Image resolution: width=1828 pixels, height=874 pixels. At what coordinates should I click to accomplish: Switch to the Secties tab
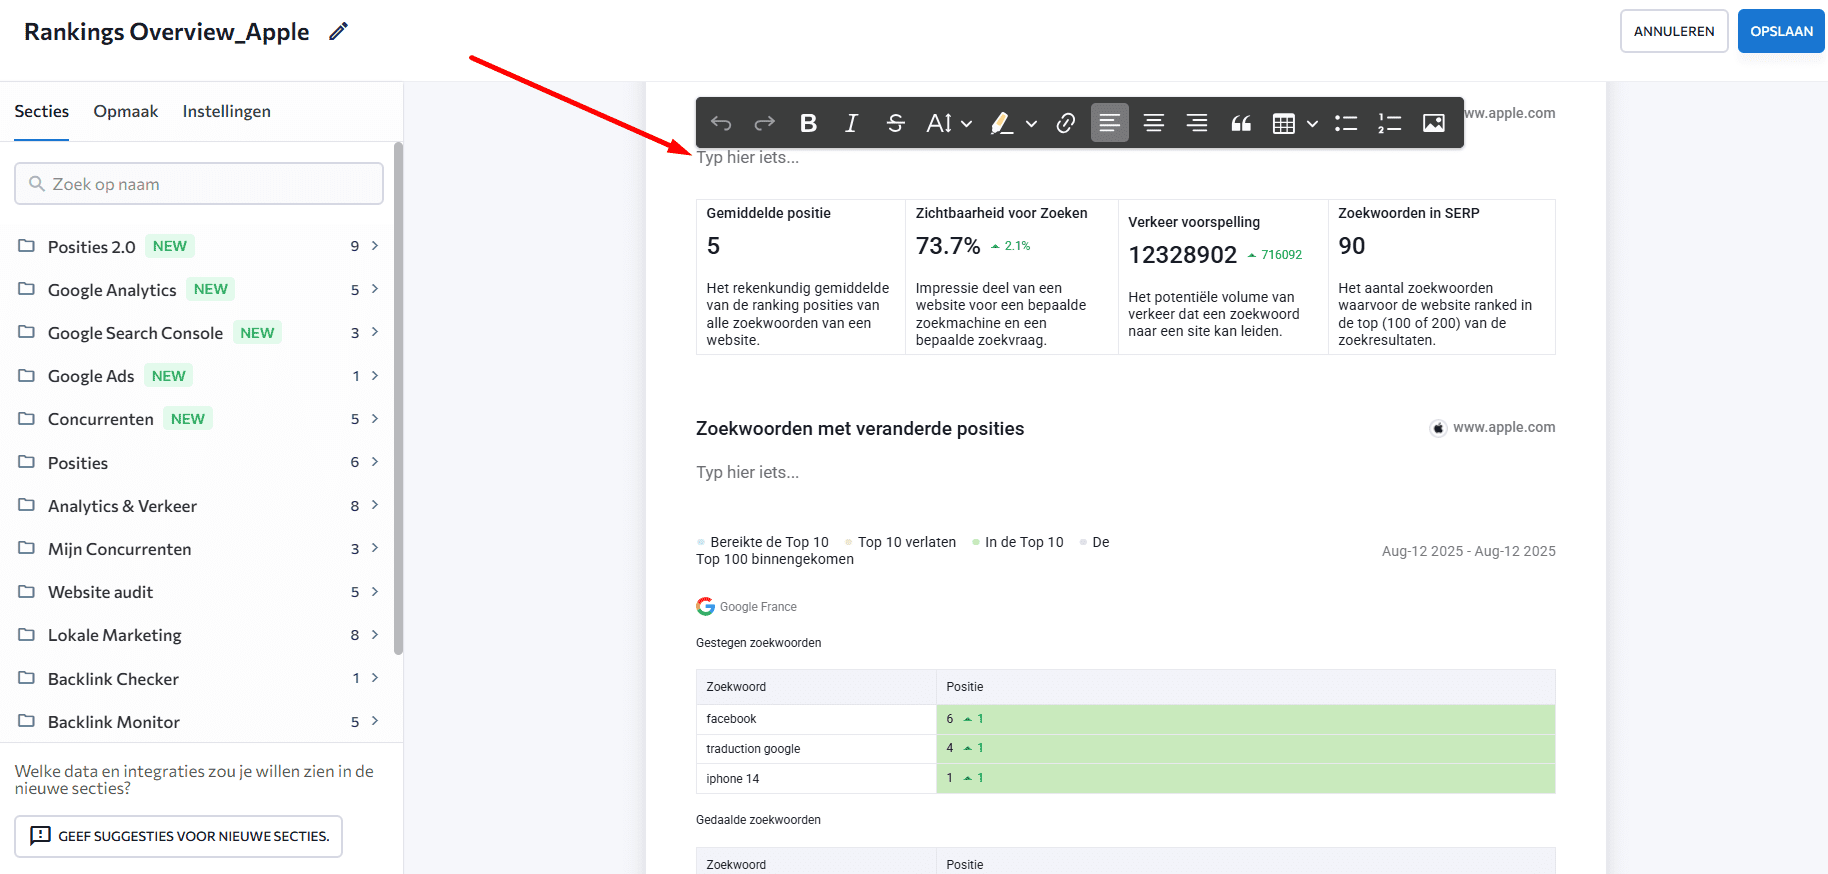(42, 111)
